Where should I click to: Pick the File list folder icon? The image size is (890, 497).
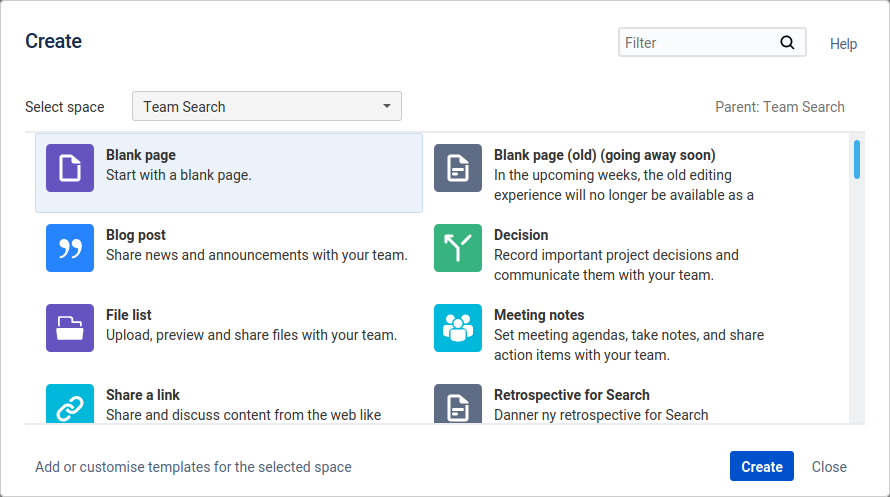[70, 328]
